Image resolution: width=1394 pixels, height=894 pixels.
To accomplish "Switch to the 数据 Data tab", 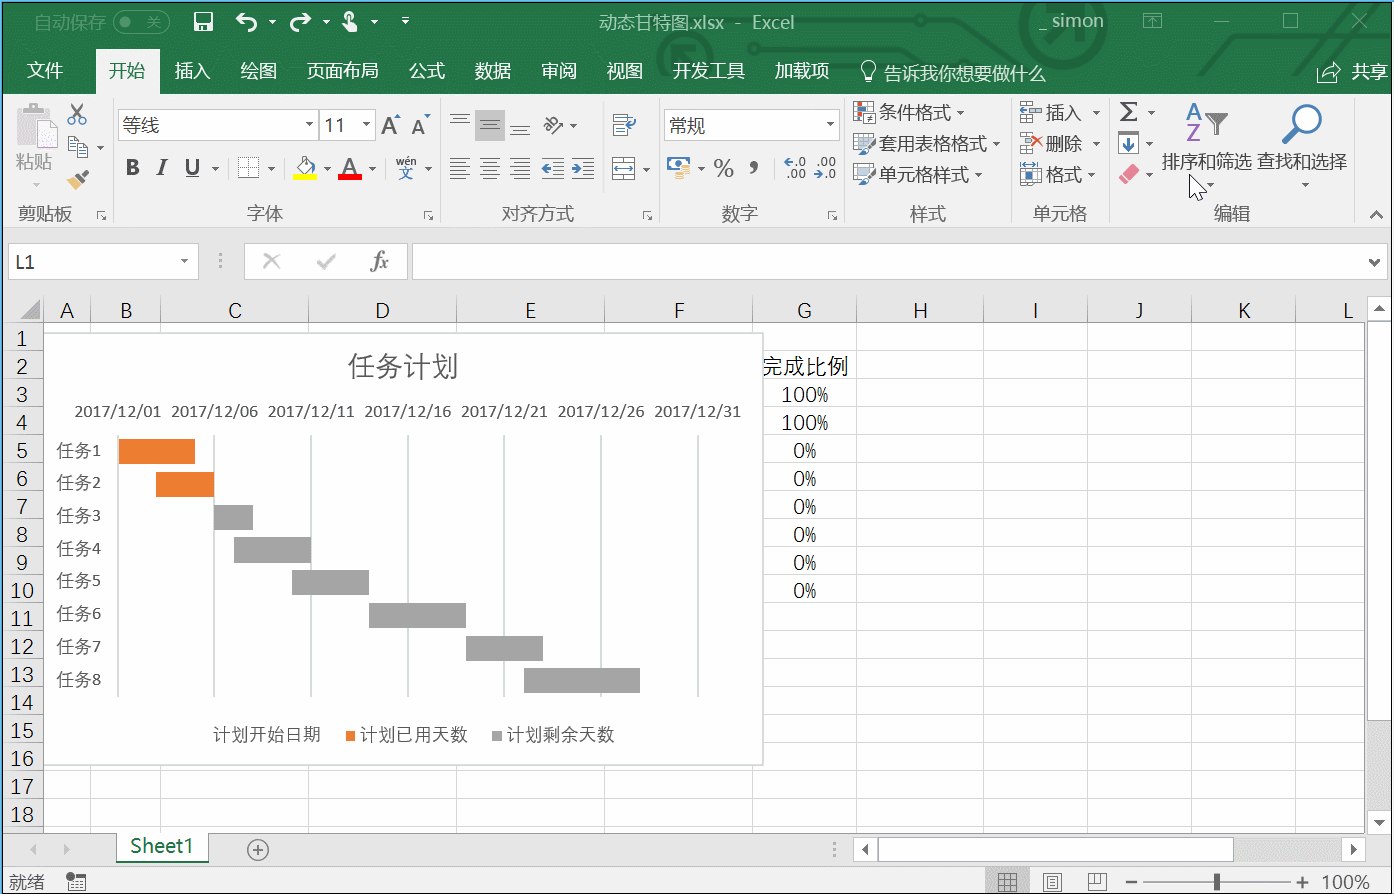I will [x=493, y=71].
